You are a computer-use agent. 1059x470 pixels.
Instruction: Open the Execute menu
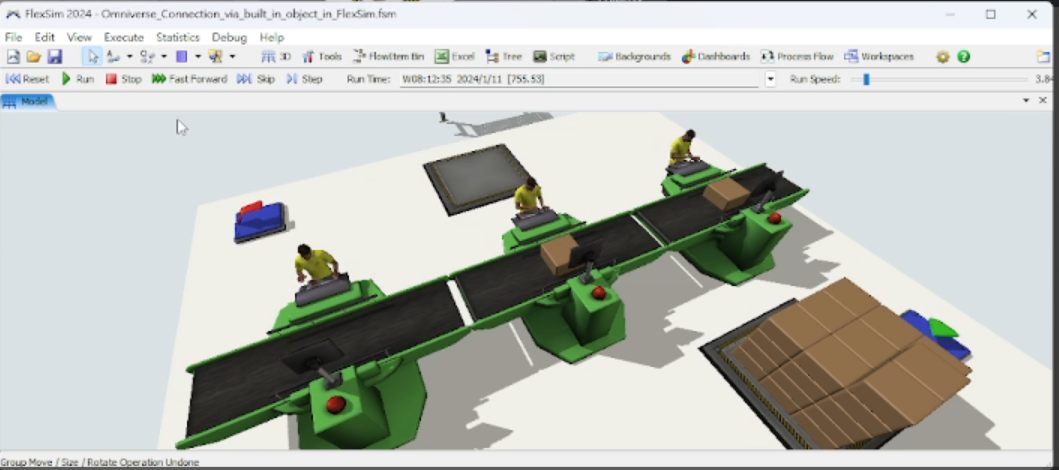click(124, 37)
